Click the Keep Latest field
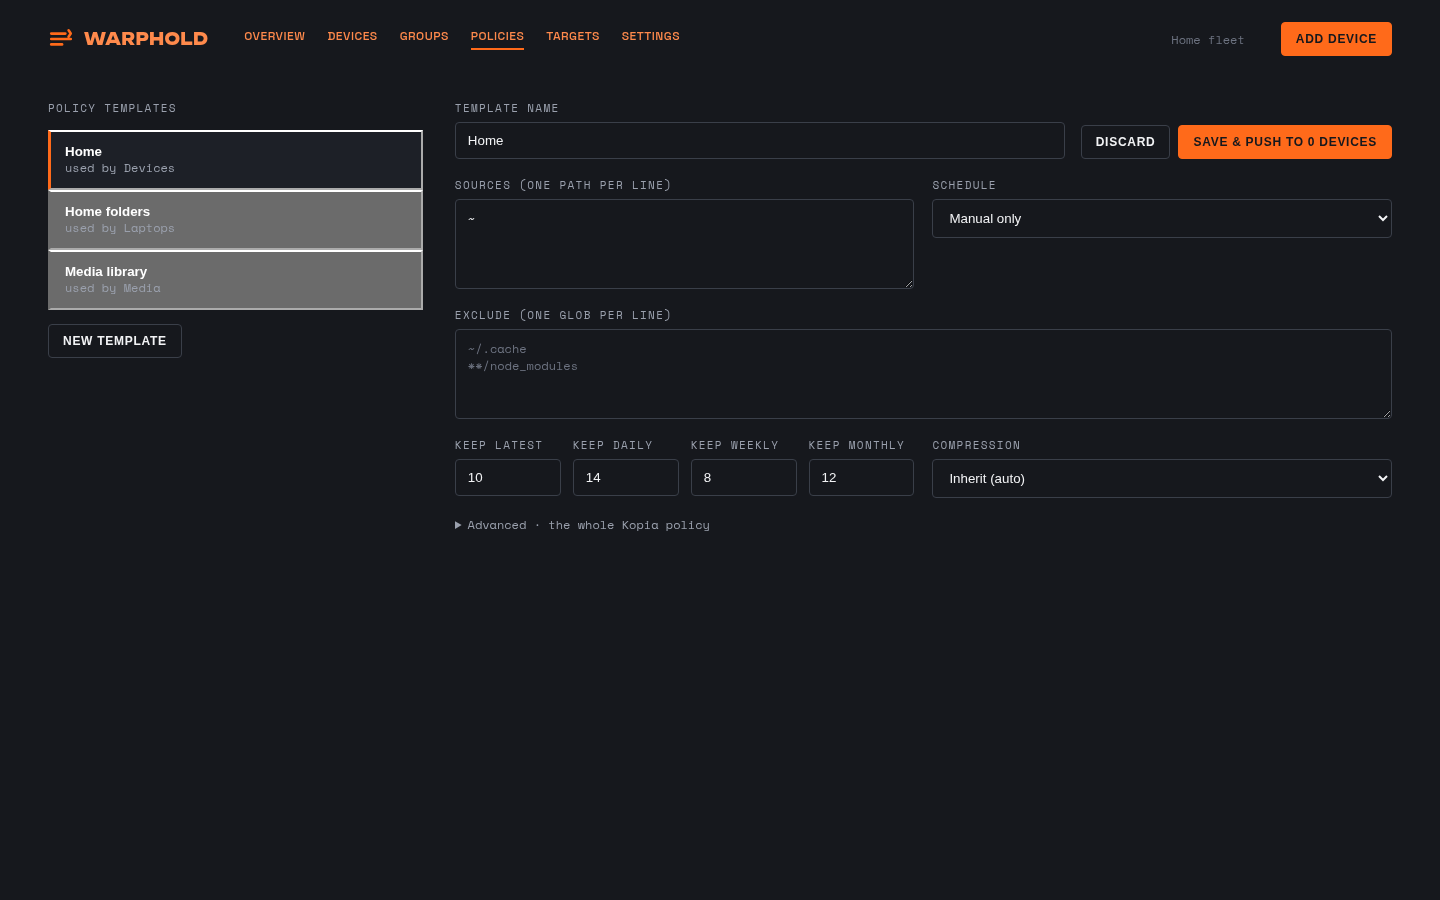This screenshot has height=900, width=1440. click(508, 478)
